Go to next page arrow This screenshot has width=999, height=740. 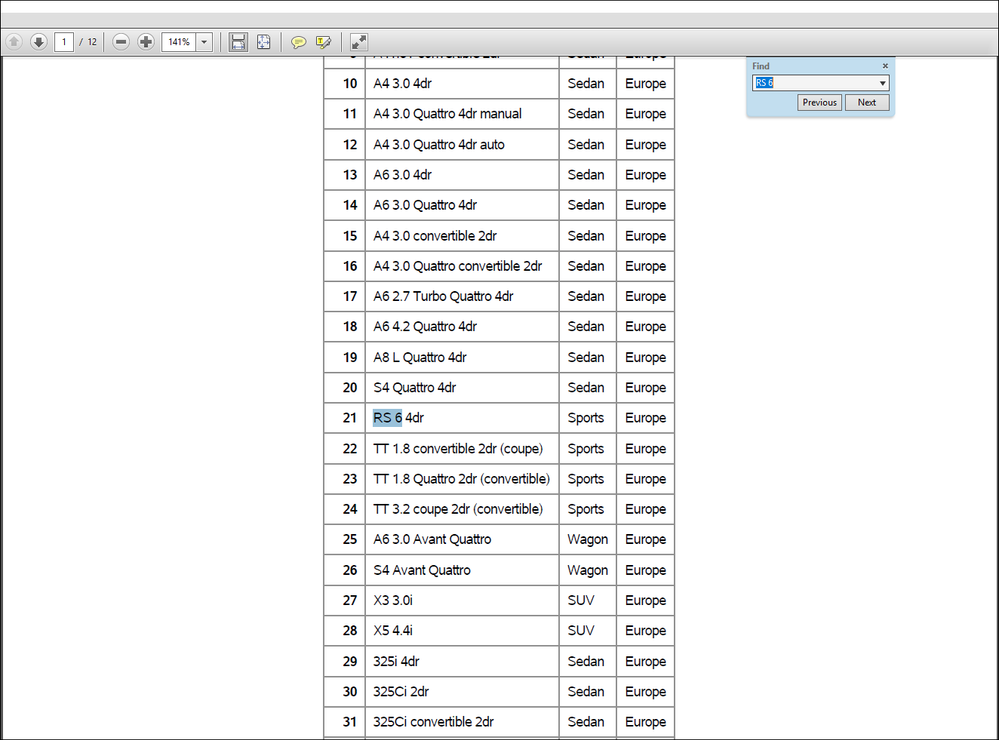(39, 42)
